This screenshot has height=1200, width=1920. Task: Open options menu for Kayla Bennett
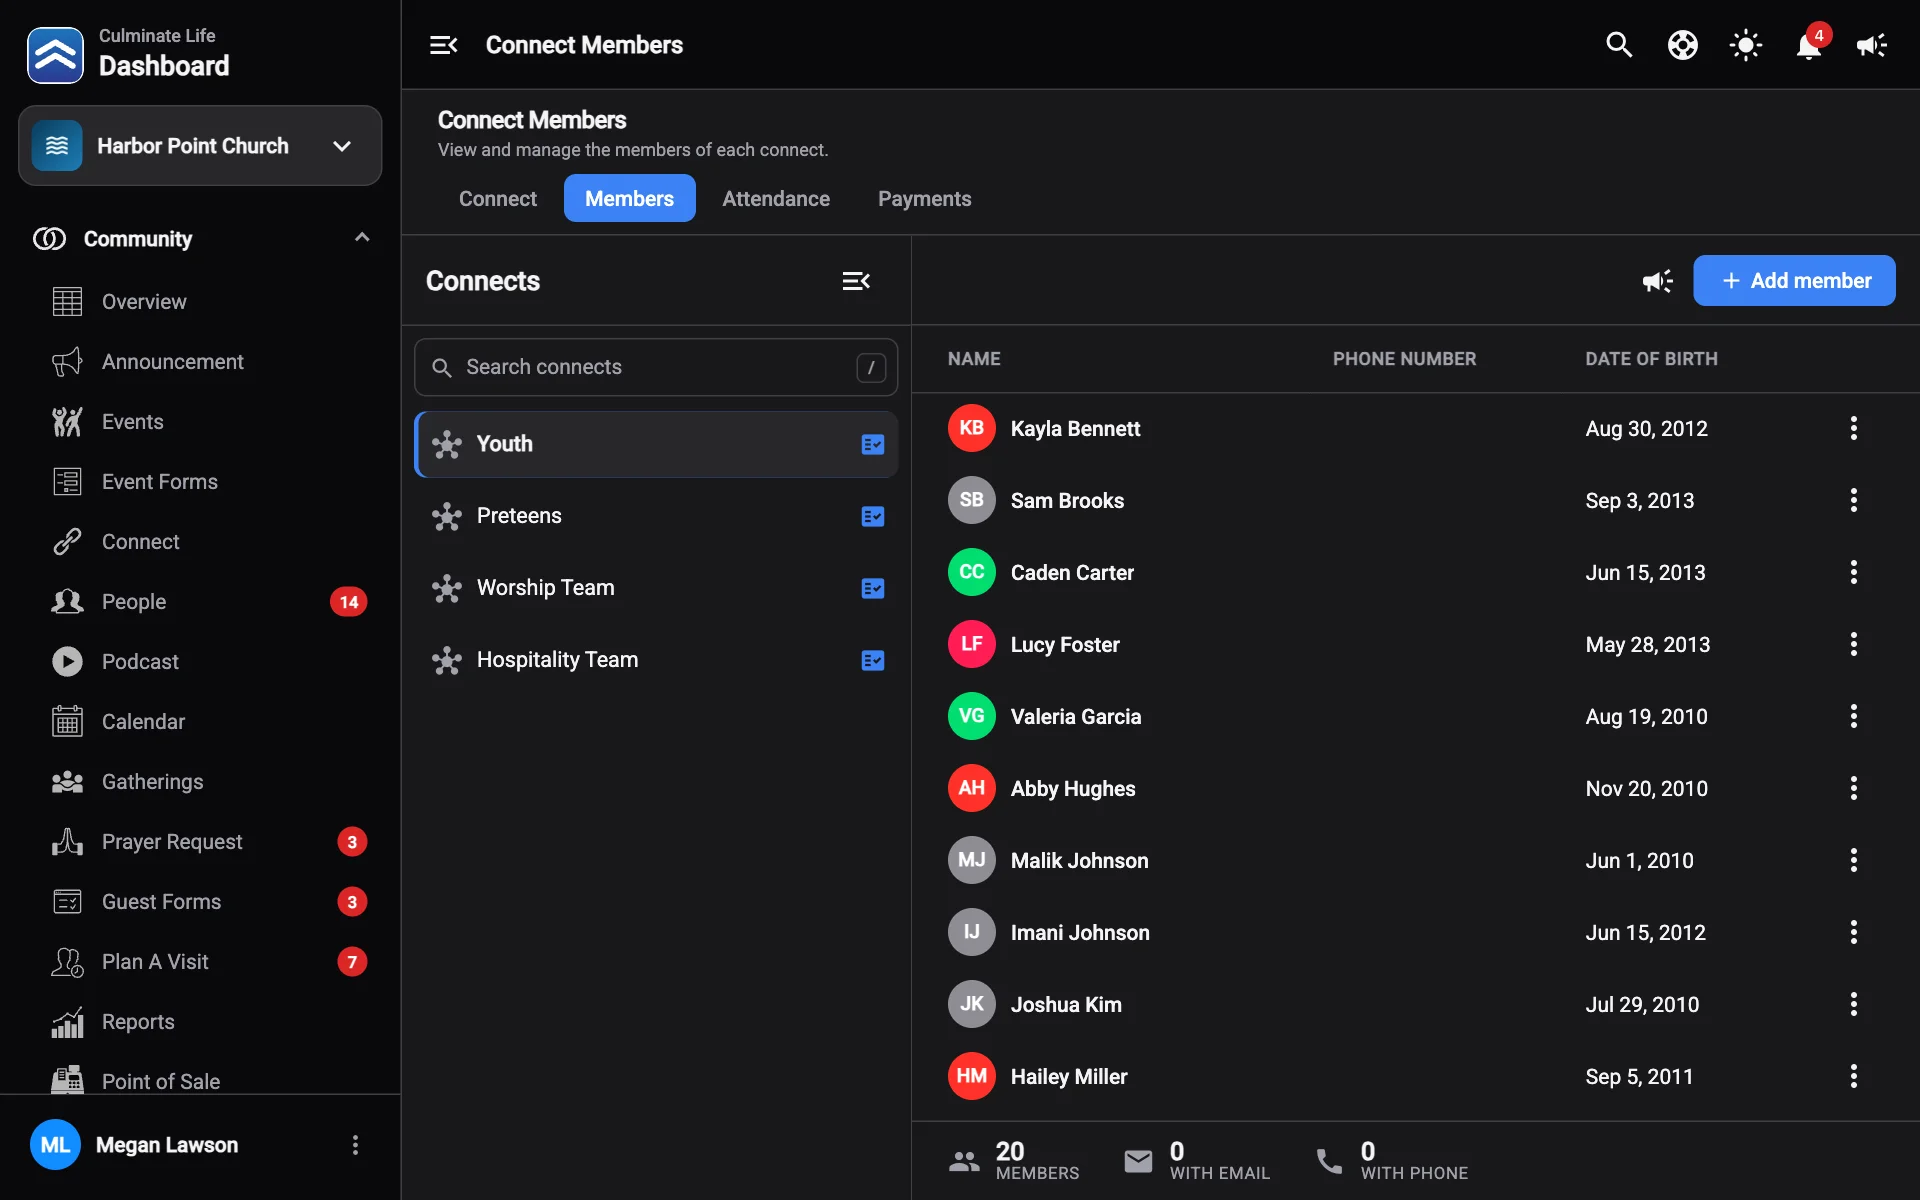pyautogui.click(x=1854, y=428)
